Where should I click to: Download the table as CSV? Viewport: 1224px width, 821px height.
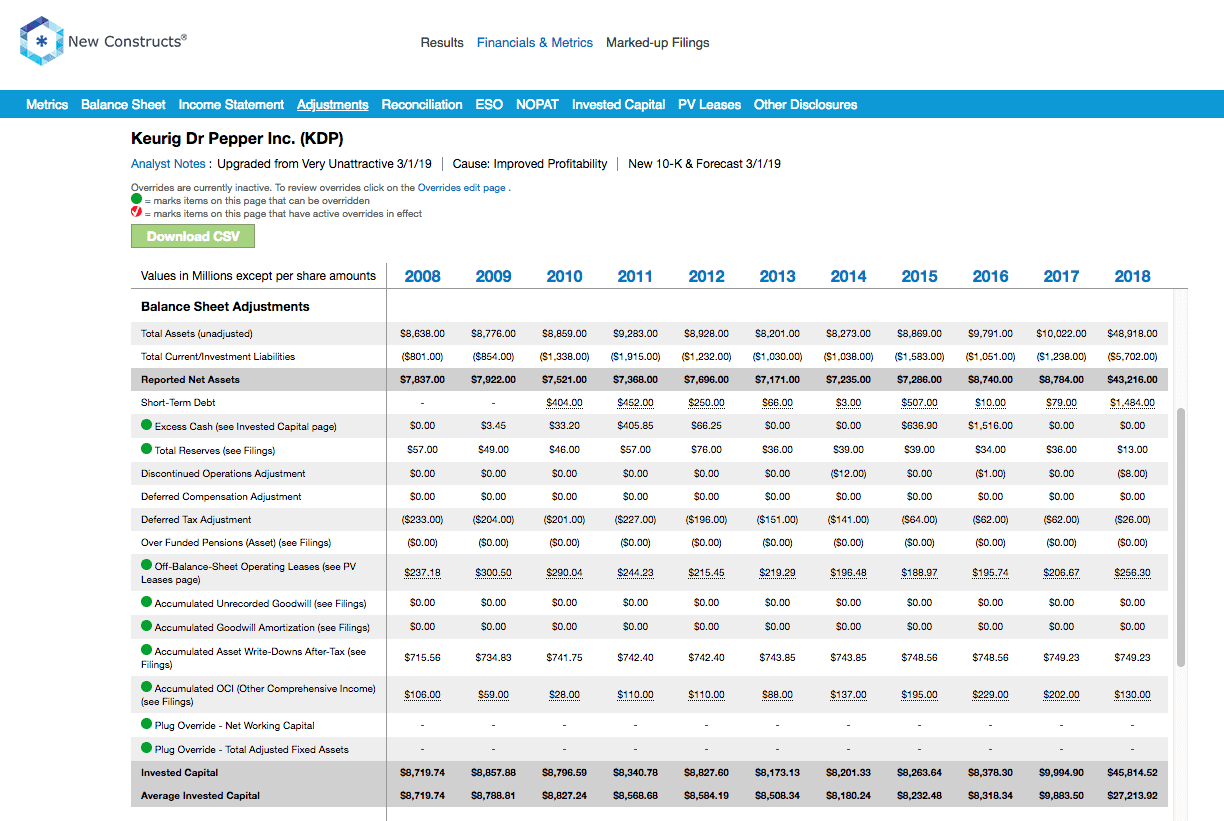click(x=193, y=236)
